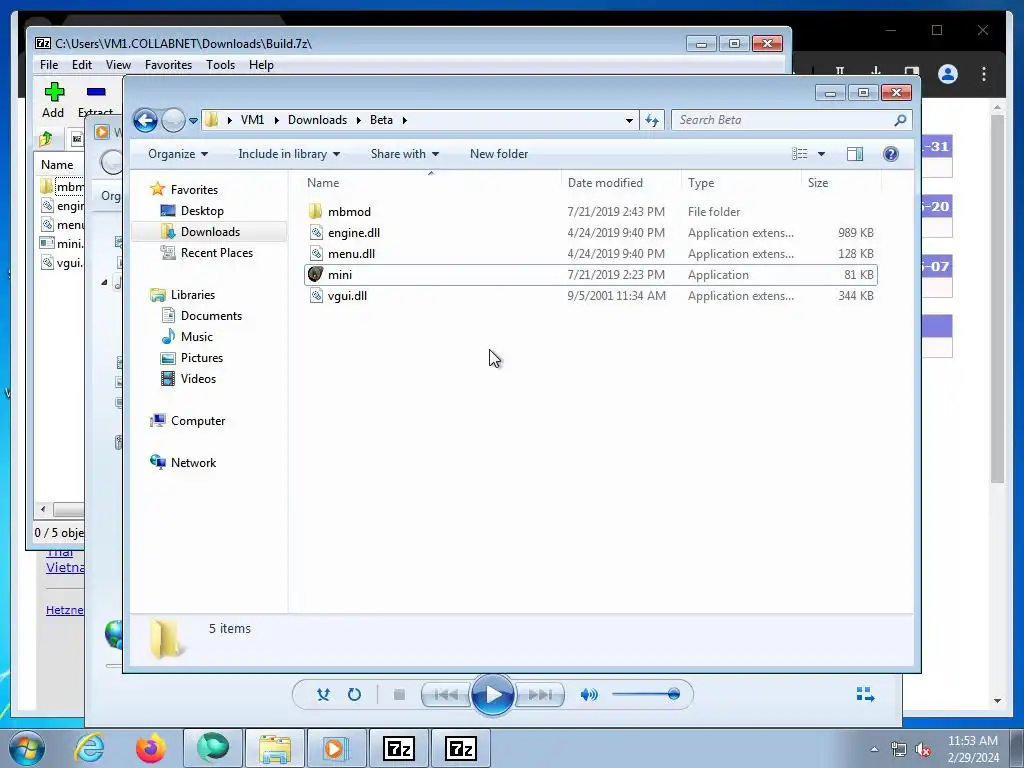The width and height of the screenshot is (1024, 768).
Task: Open the 7-Zip File menu
Action: [x=49, y=65]
